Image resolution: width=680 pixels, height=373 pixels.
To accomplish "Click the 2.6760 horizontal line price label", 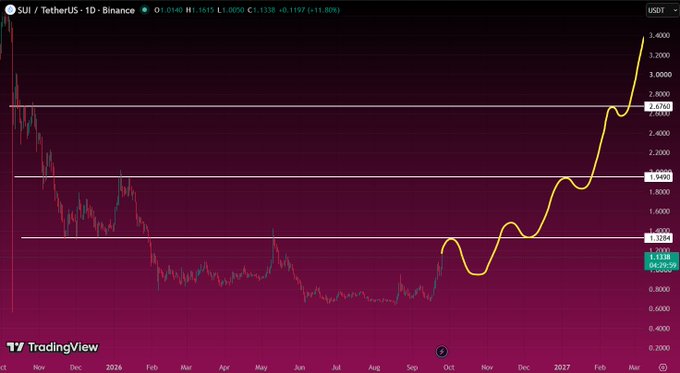I will pyautogui.click(x=658, y=106).
